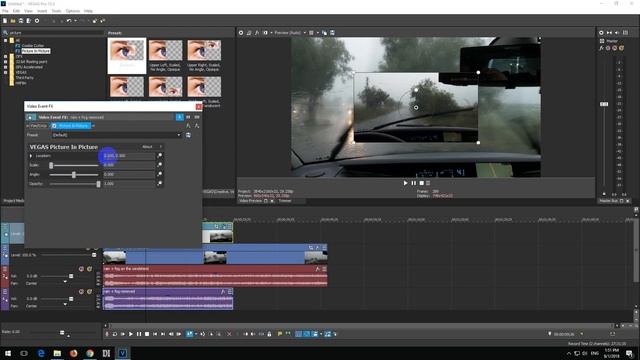Expand the All folder in the plugin tree
The image size is (640, 360).
click(5, 40)
